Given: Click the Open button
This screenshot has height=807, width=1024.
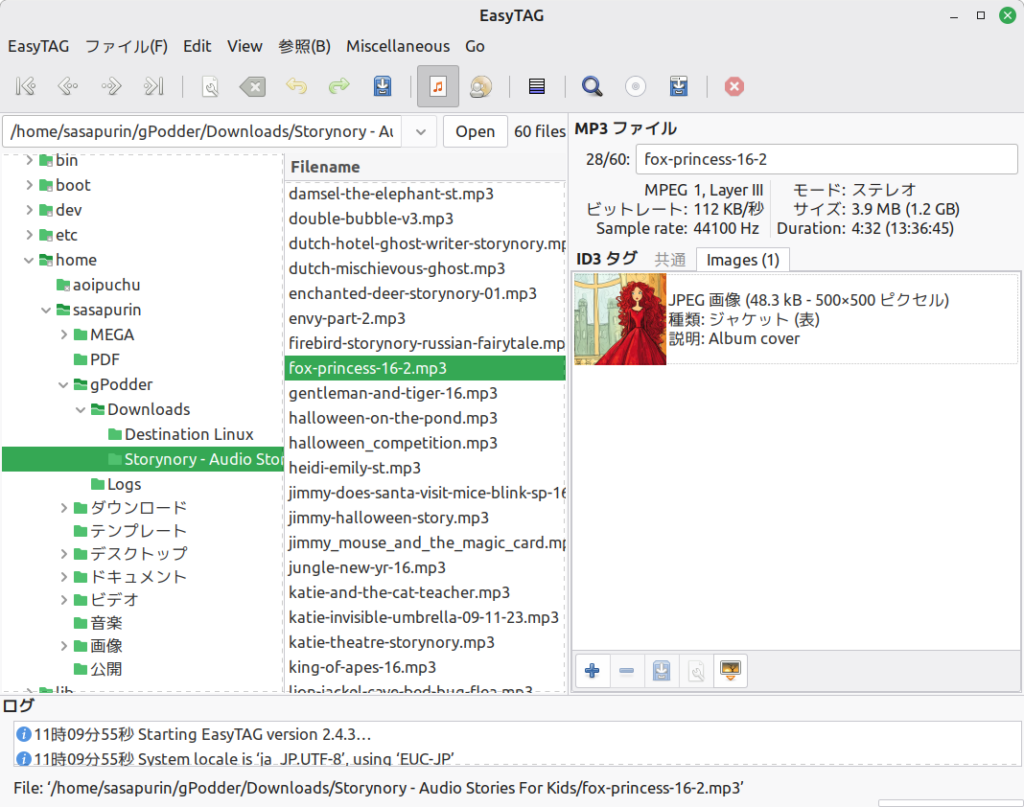Looking at the screenshot, I should pos(474,131).
